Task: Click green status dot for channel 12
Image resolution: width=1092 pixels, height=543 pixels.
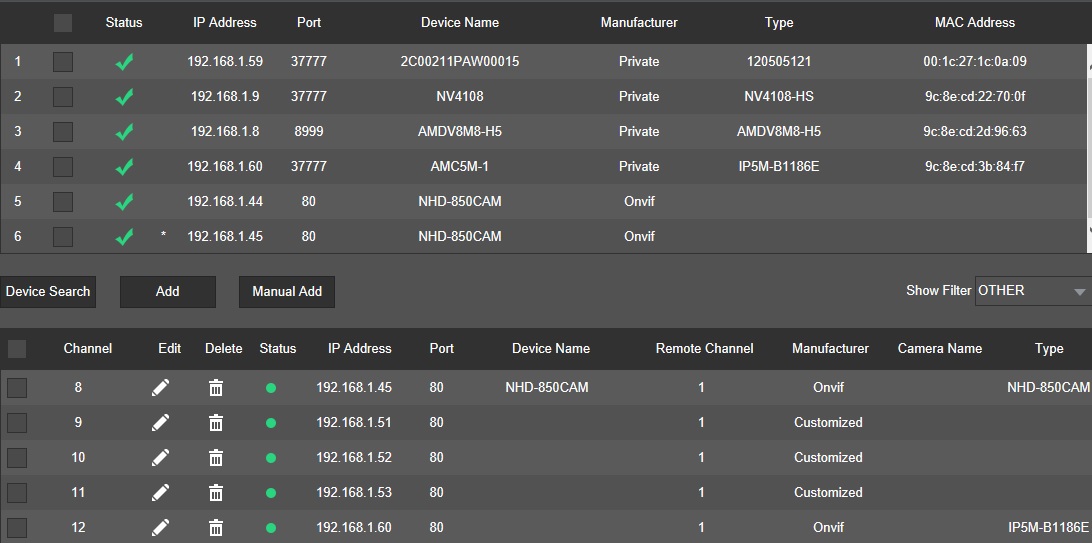Action: [x=271, y=528]
